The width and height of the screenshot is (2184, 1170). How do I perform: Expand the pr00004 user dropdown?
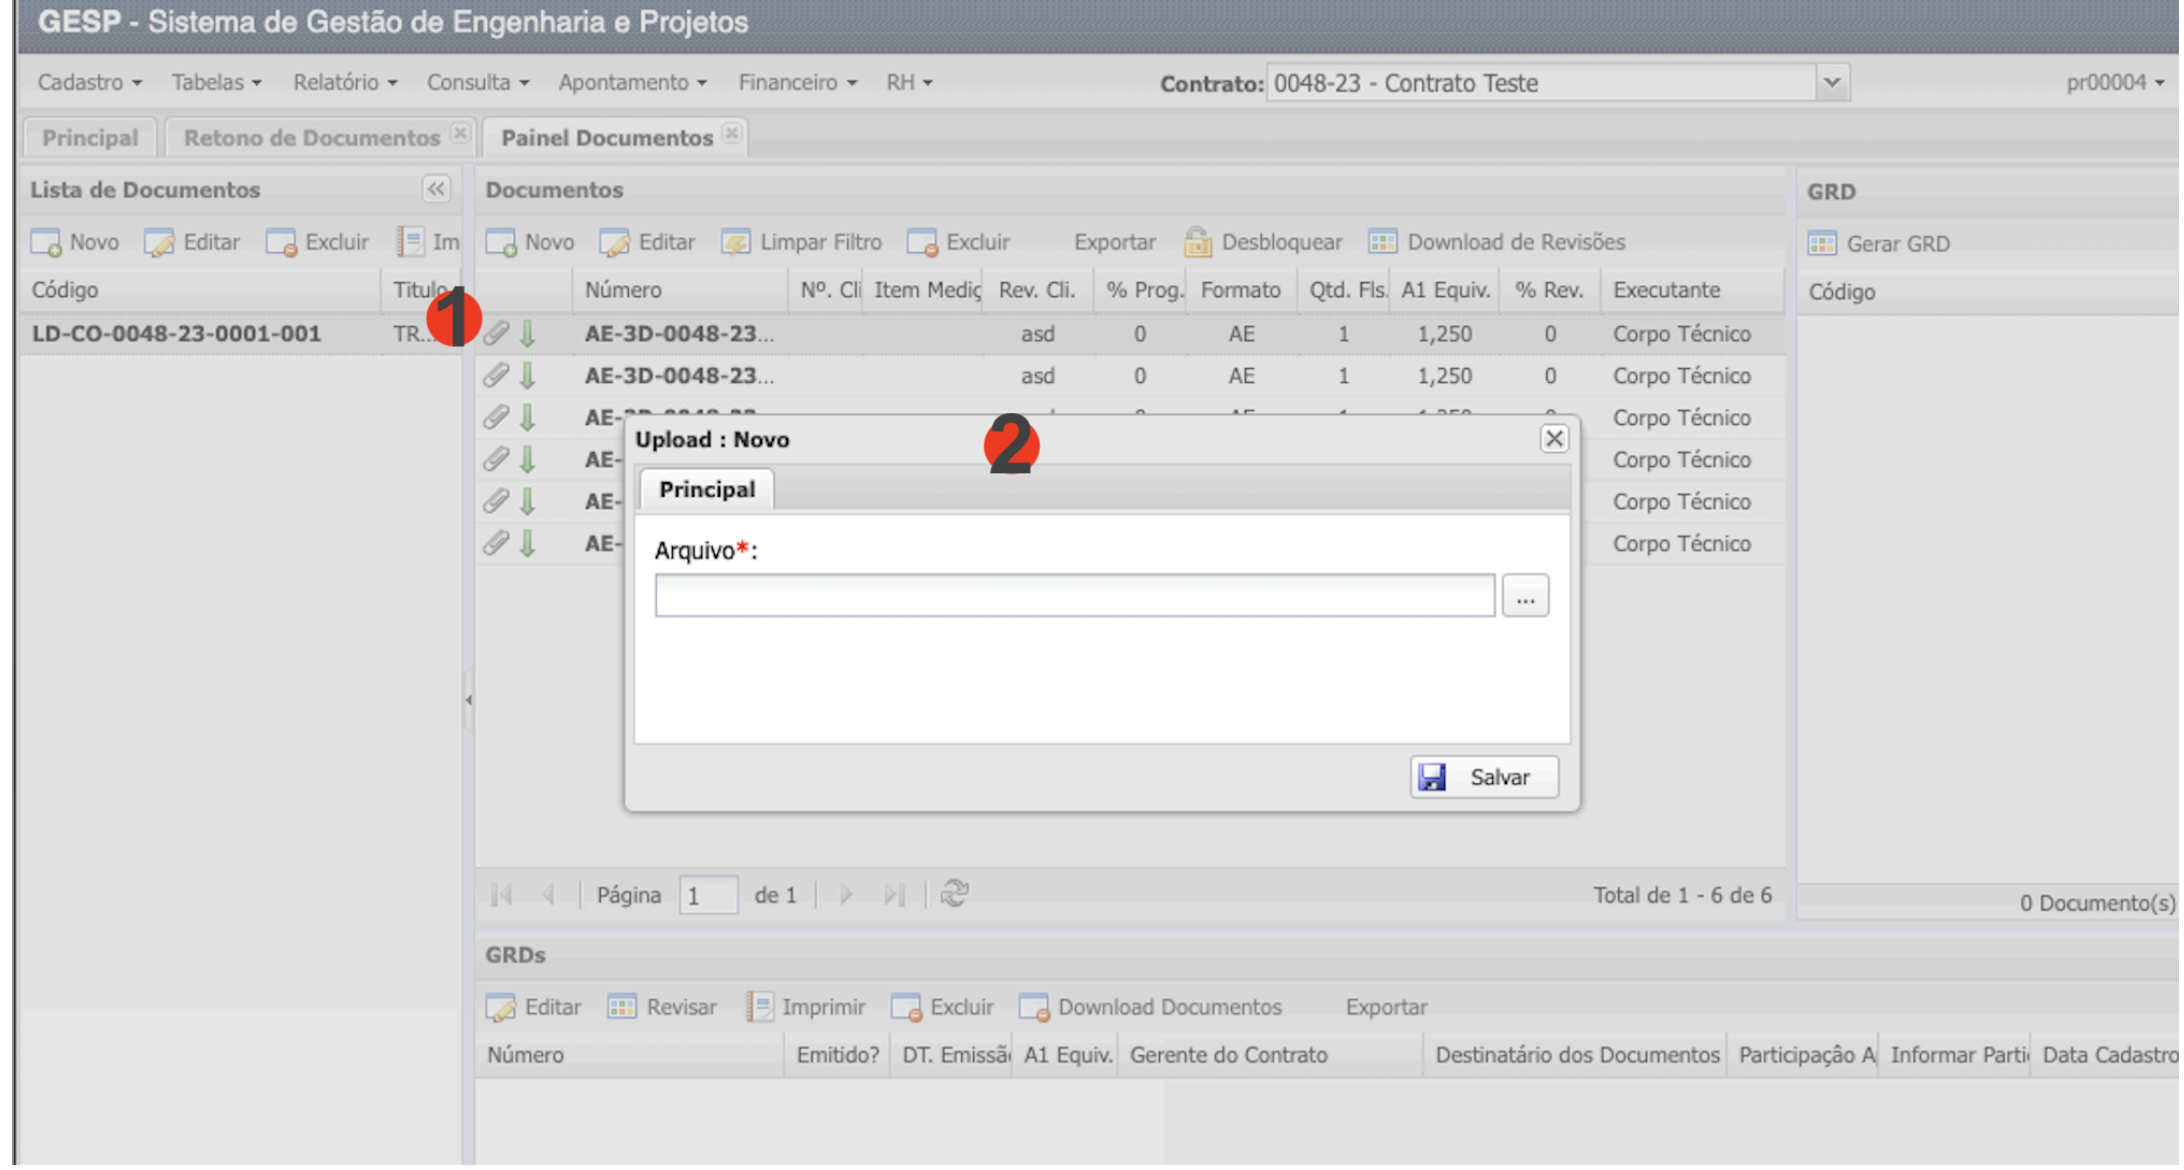click(2115, 83)
